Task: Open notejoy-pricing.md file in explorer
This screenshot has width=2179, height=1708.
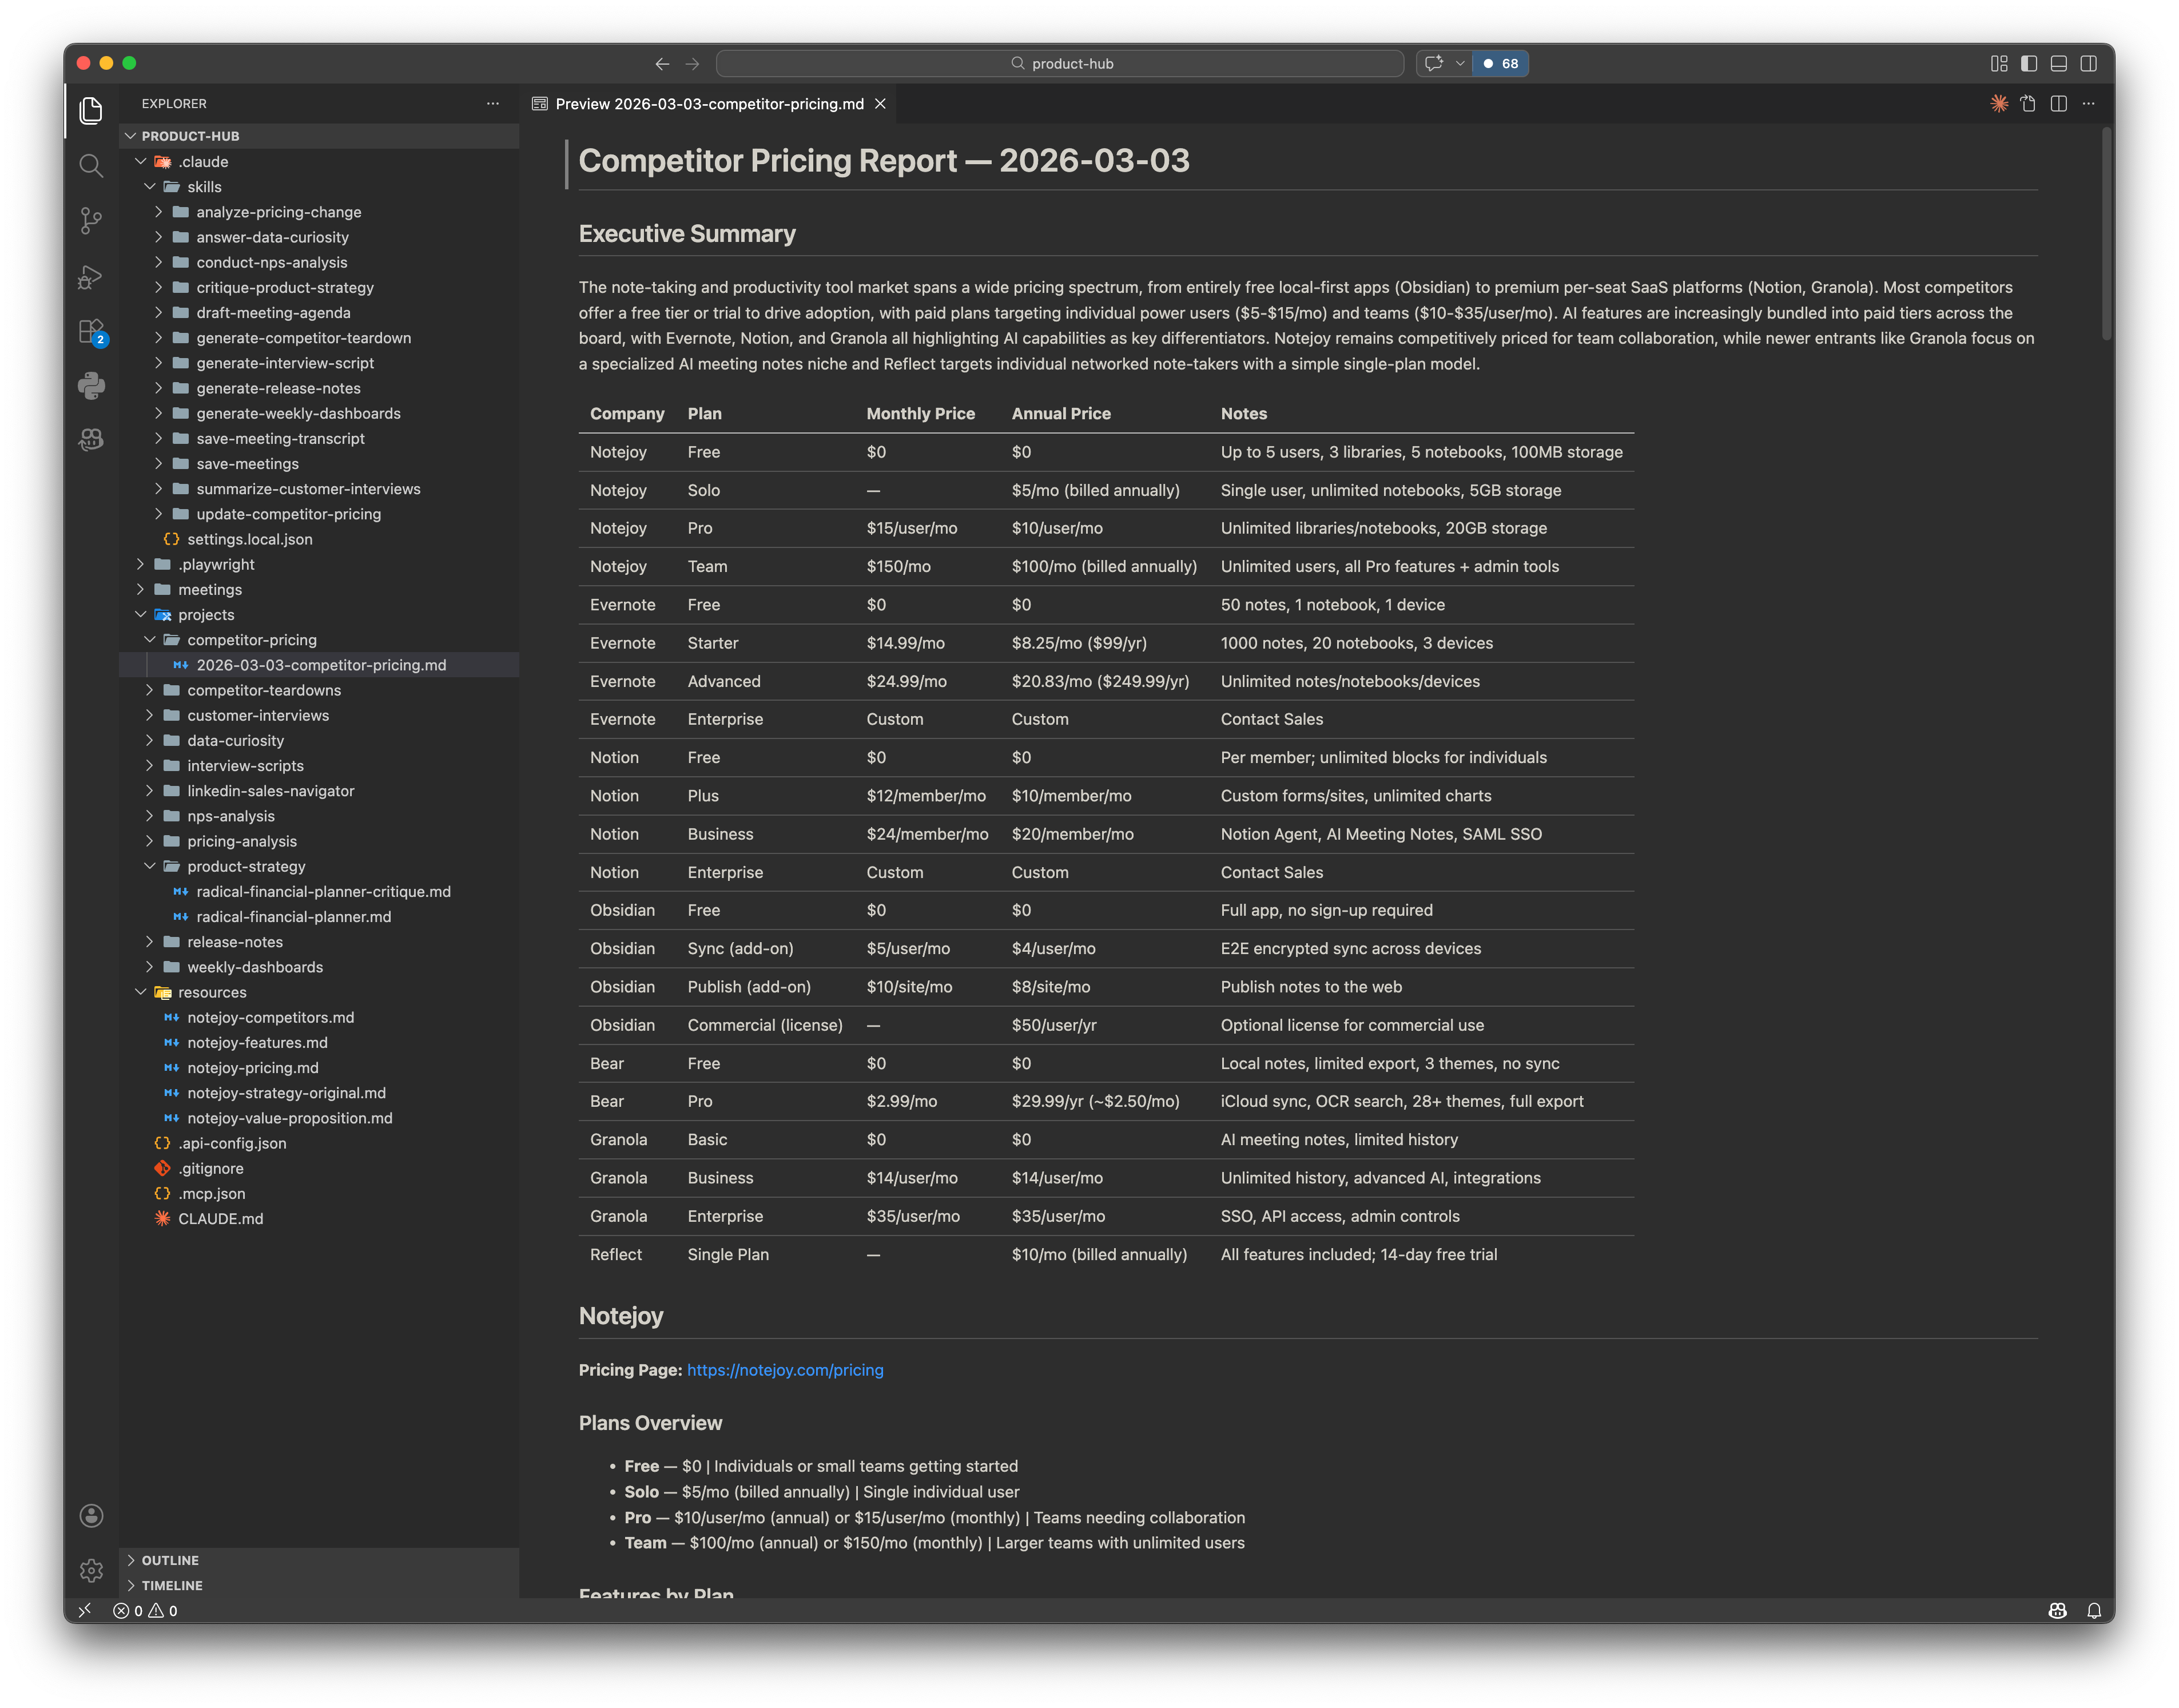Action: click(x=252, y=1068)
